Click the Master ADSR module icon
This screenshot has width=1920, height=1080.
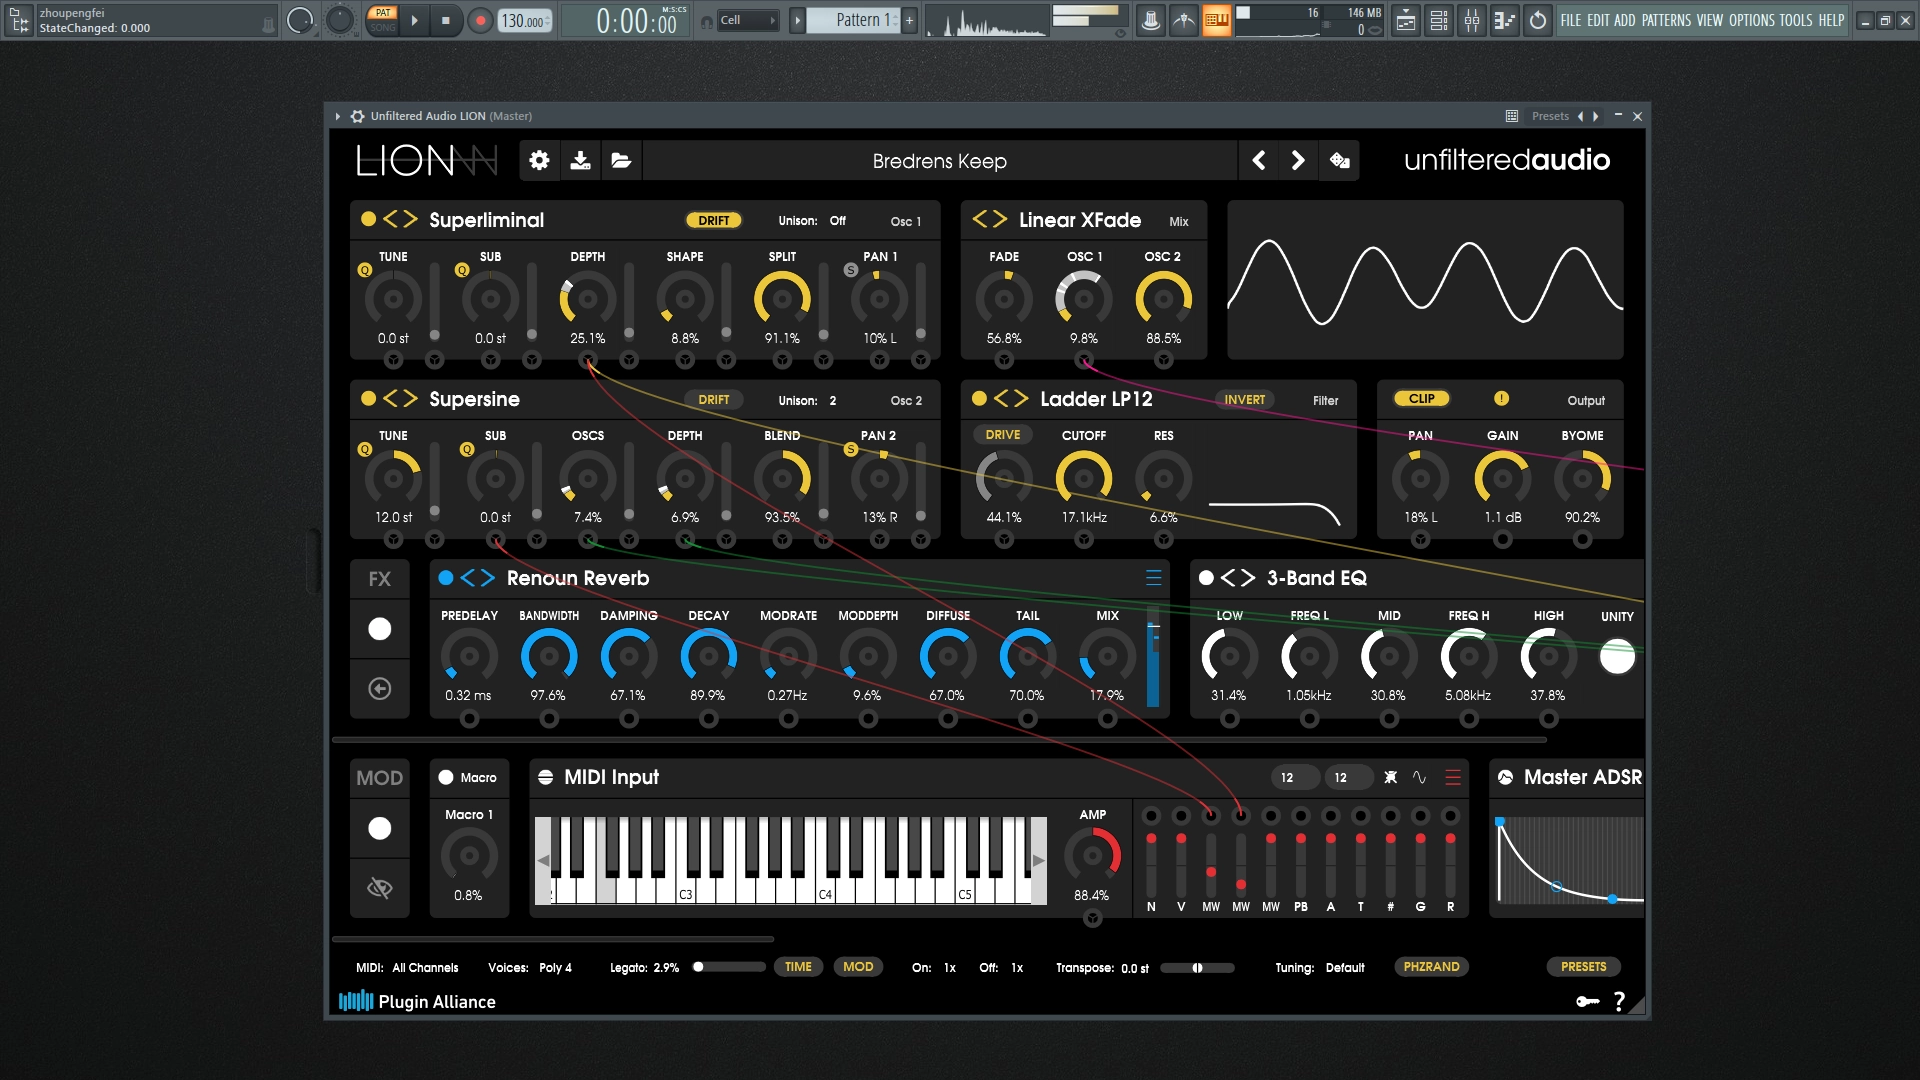[1505, 777]
